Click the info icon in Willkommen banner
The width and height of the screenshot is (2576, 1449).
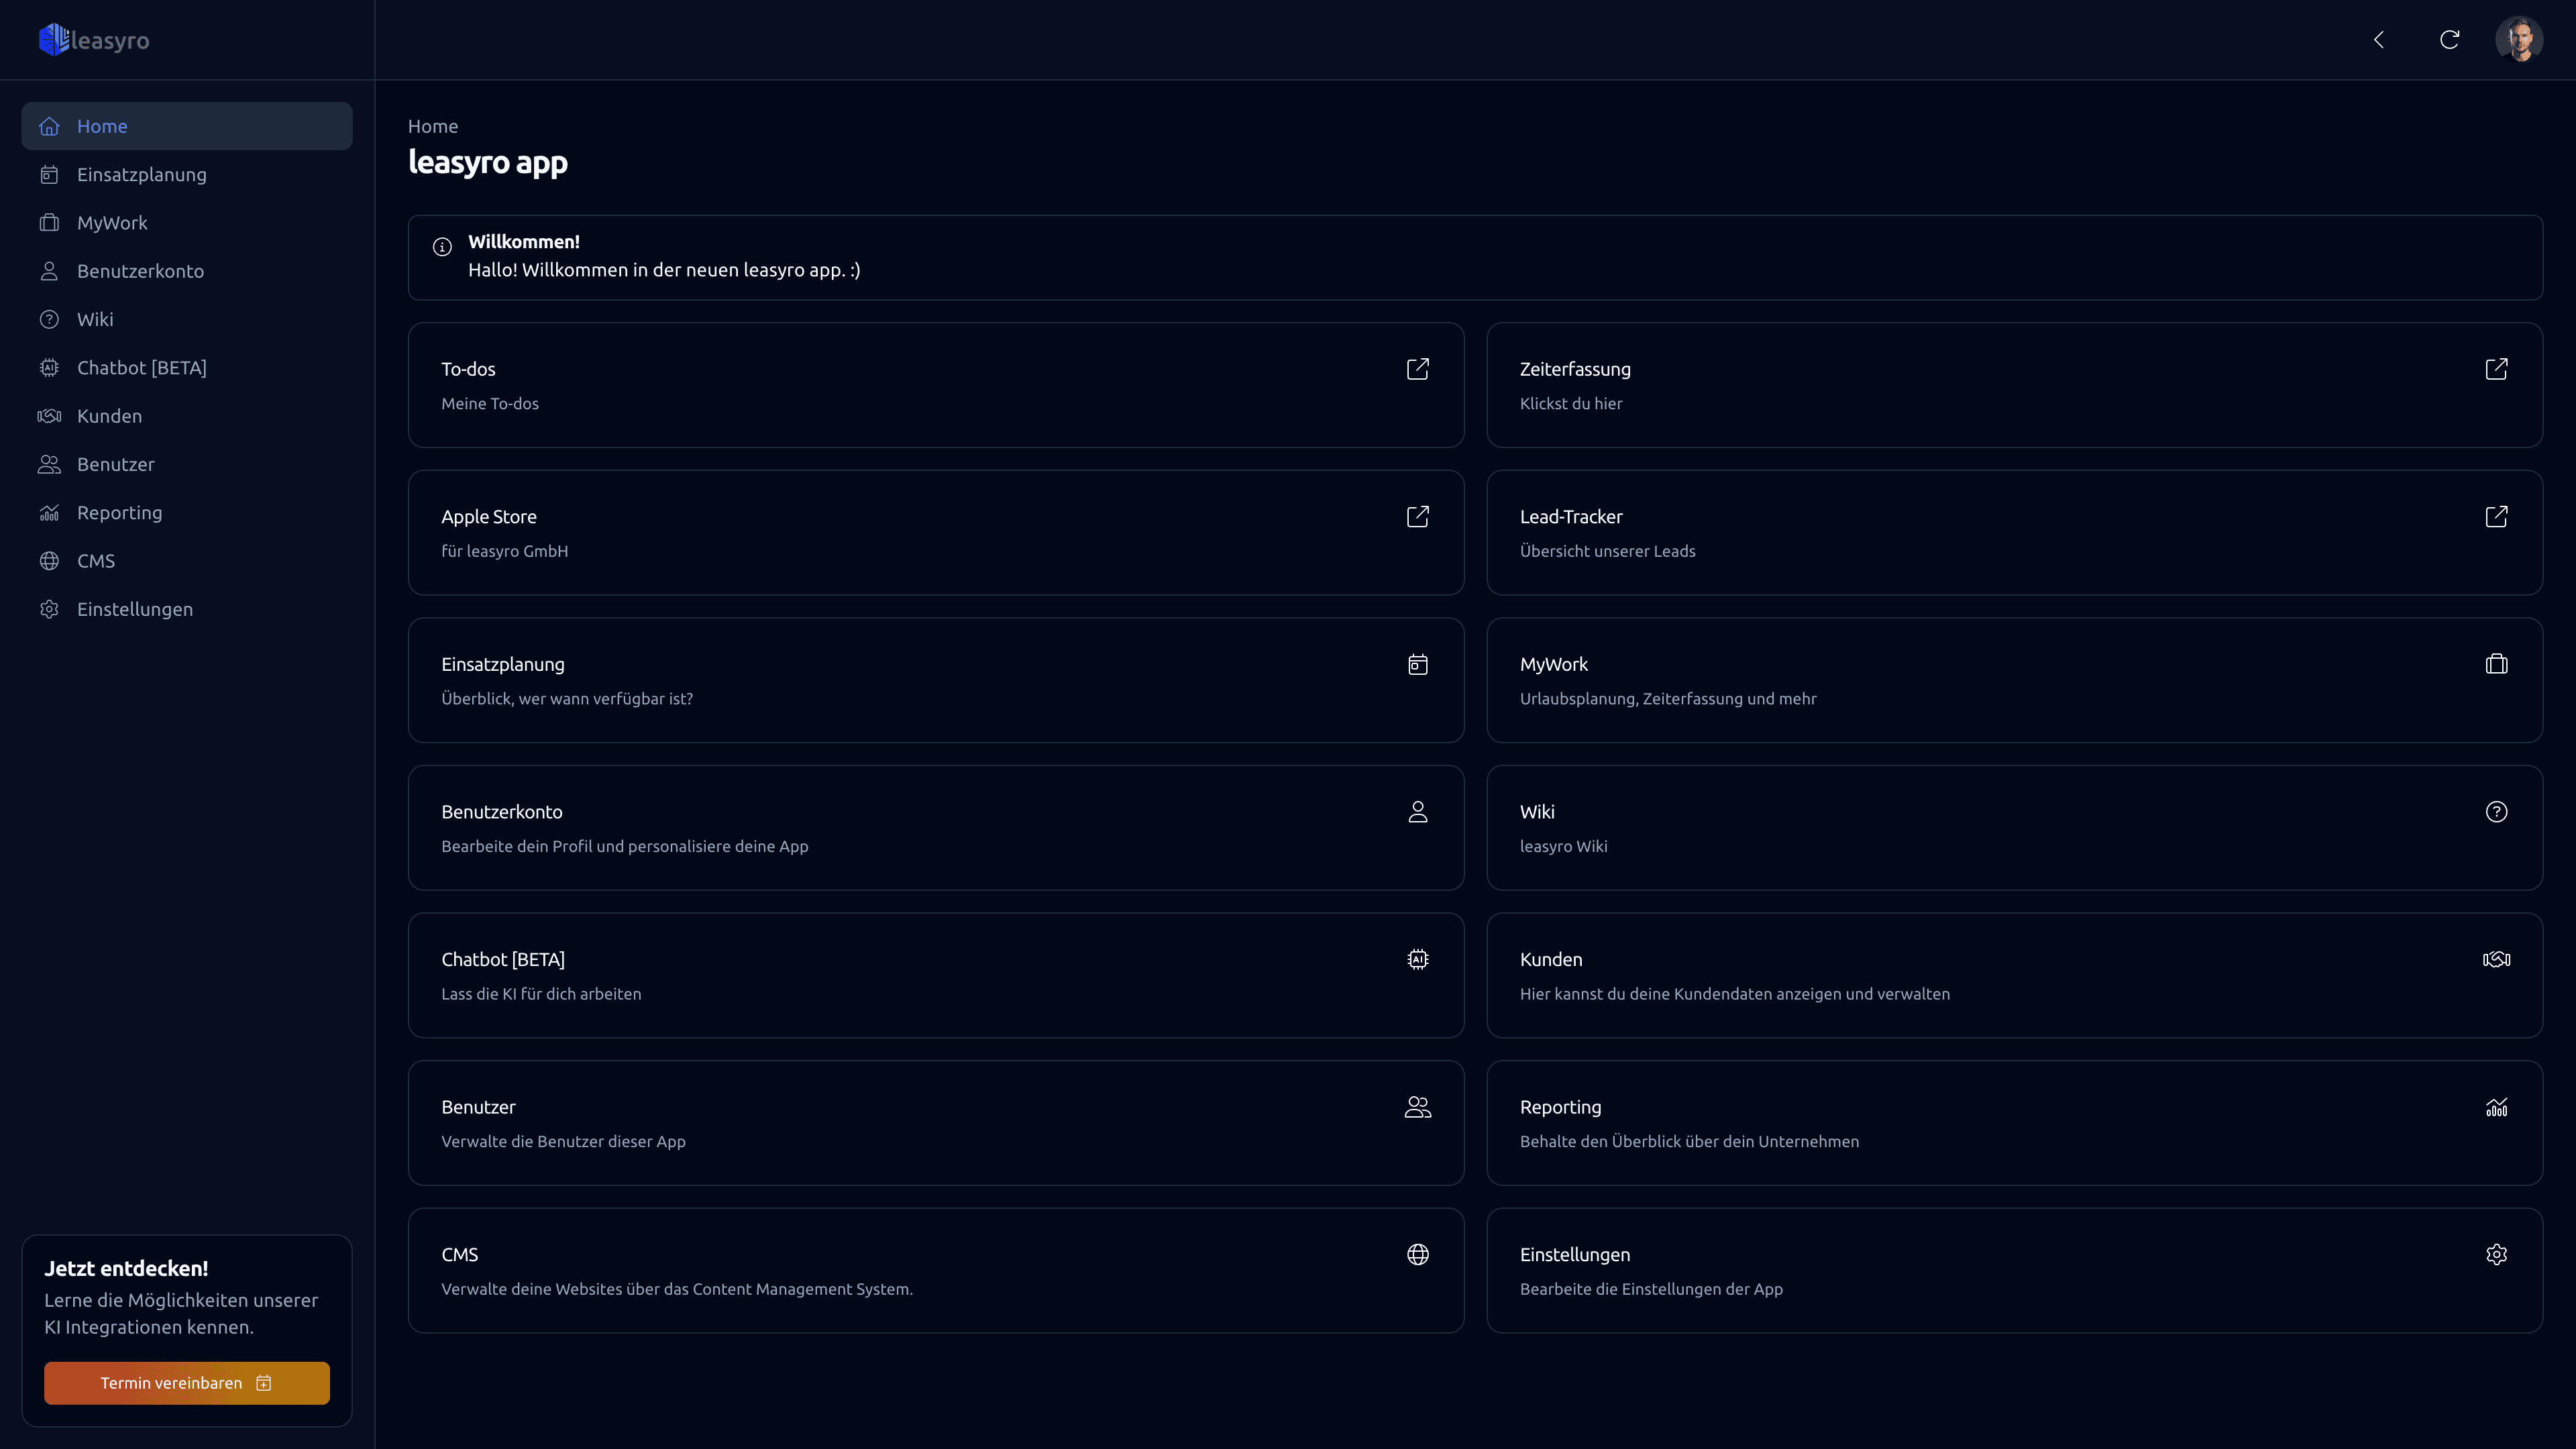coord(442,247)
